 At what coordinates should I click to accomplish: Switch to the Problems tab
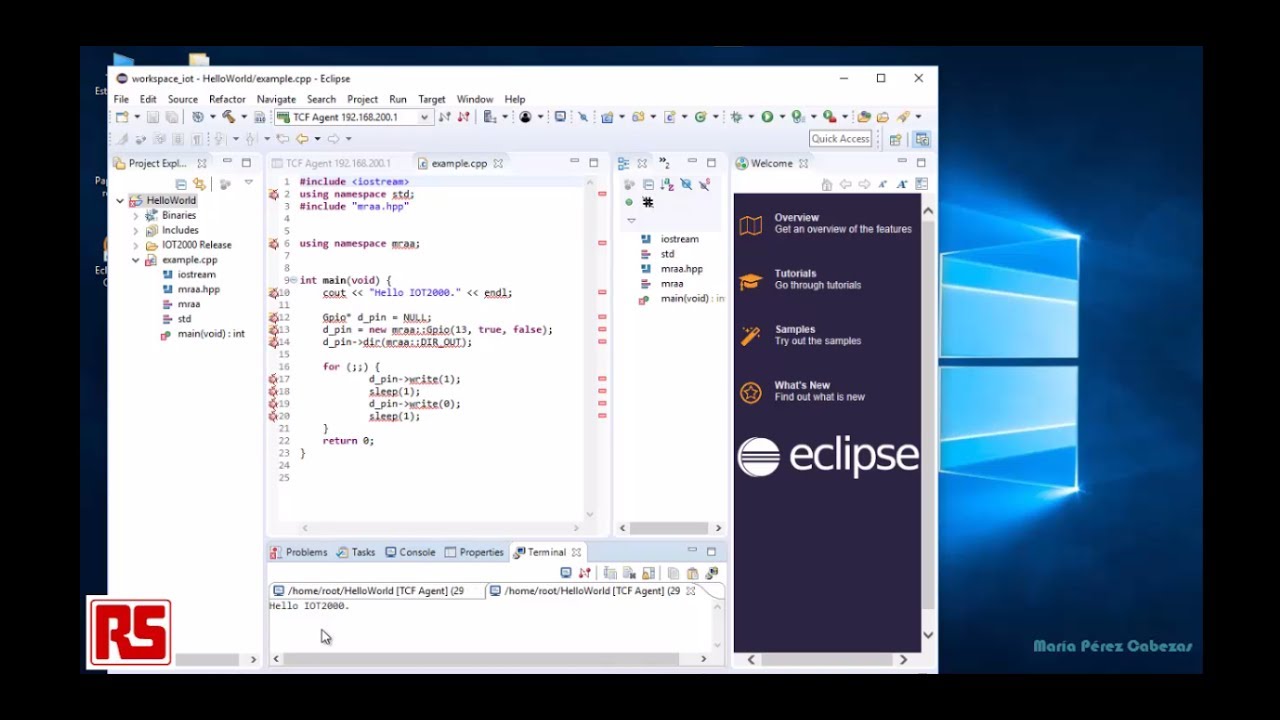pos(298,552)
